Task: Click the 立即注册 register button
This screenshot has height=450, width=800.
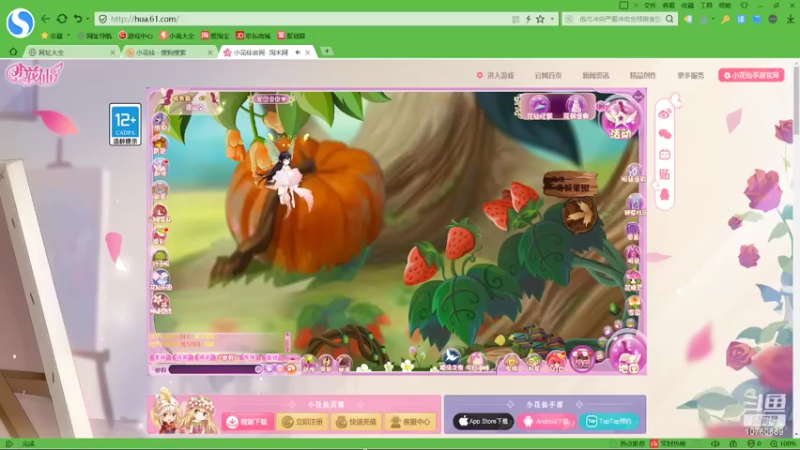Action: coord(303,422)
